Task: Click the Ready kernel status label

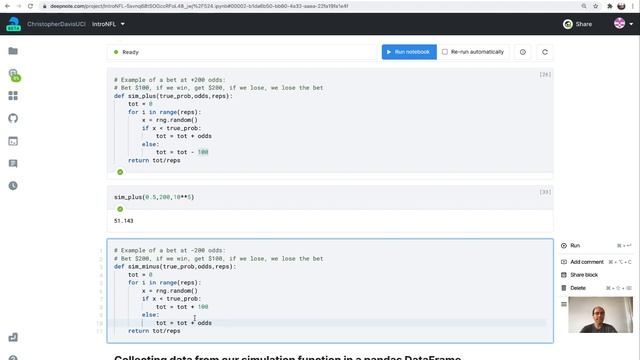Action: (131, 52)
